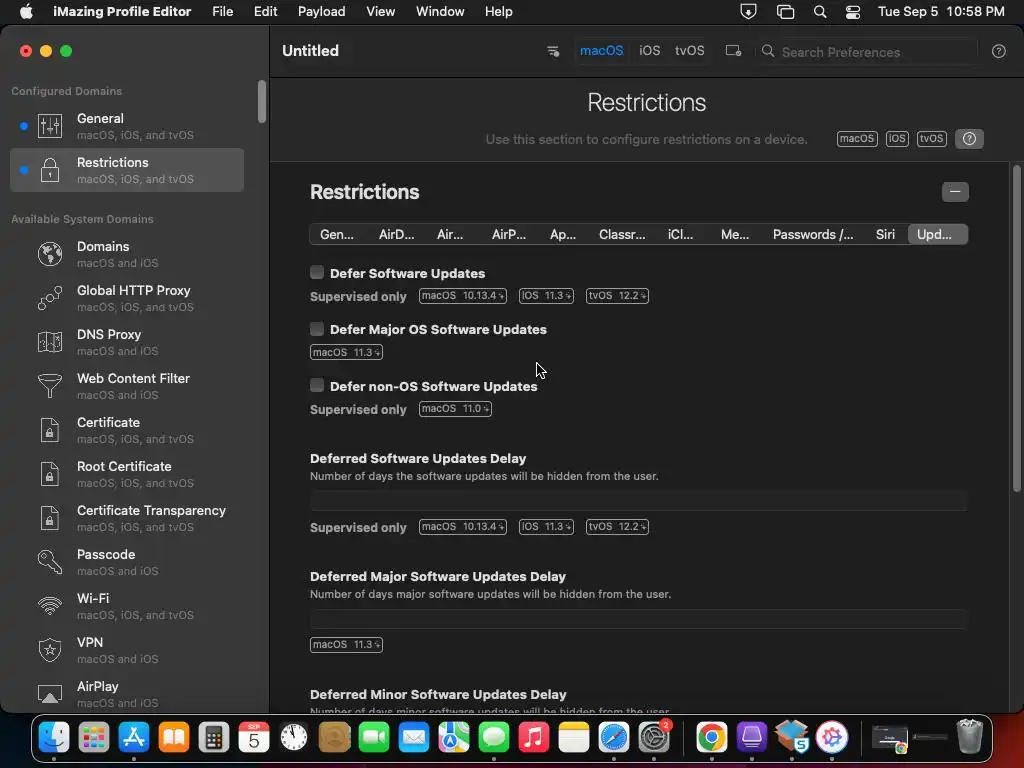
Task: Collapse the Restrictions section minus button
Action: click(955, 192)
